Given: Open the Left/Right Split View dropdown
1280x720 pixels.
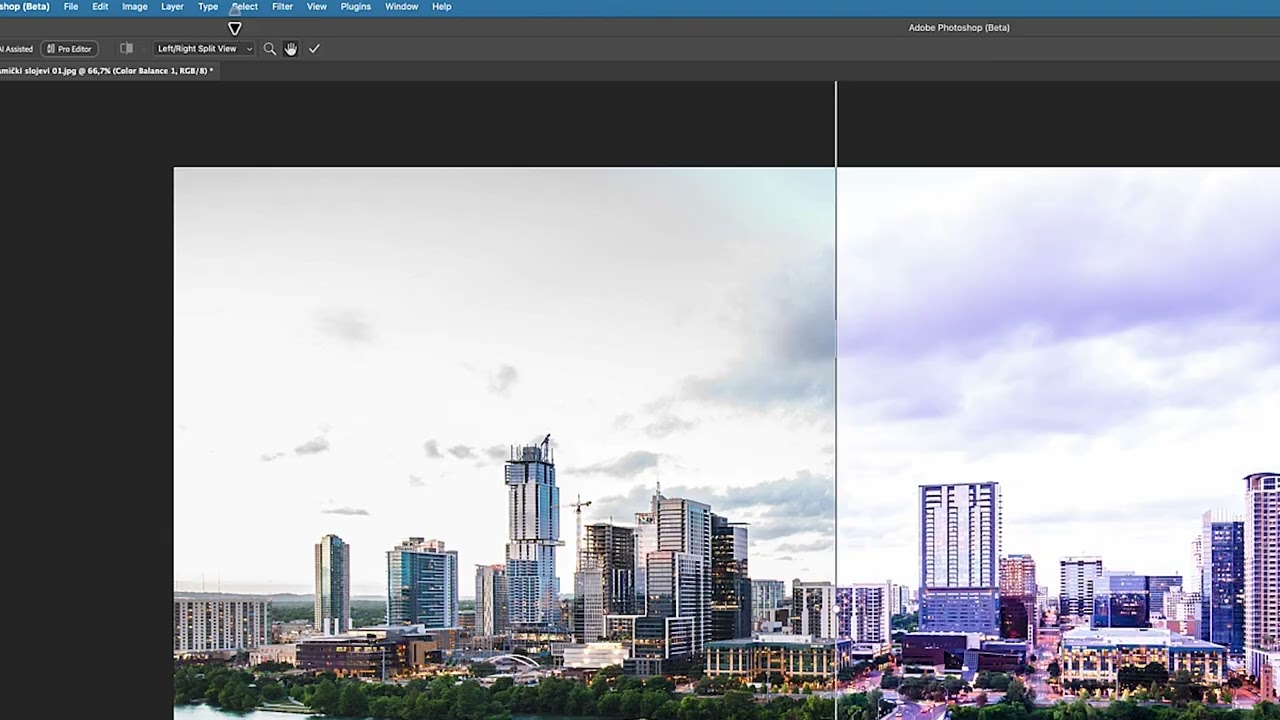Looking at the screenshot, I should [x=205, y=48].
